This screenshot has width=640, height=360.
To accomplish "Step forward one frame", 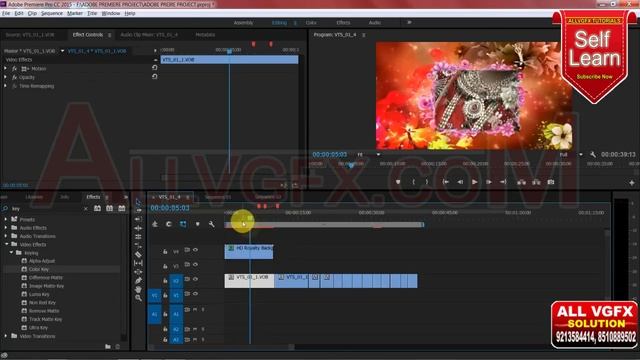I will tap(489, 182).
